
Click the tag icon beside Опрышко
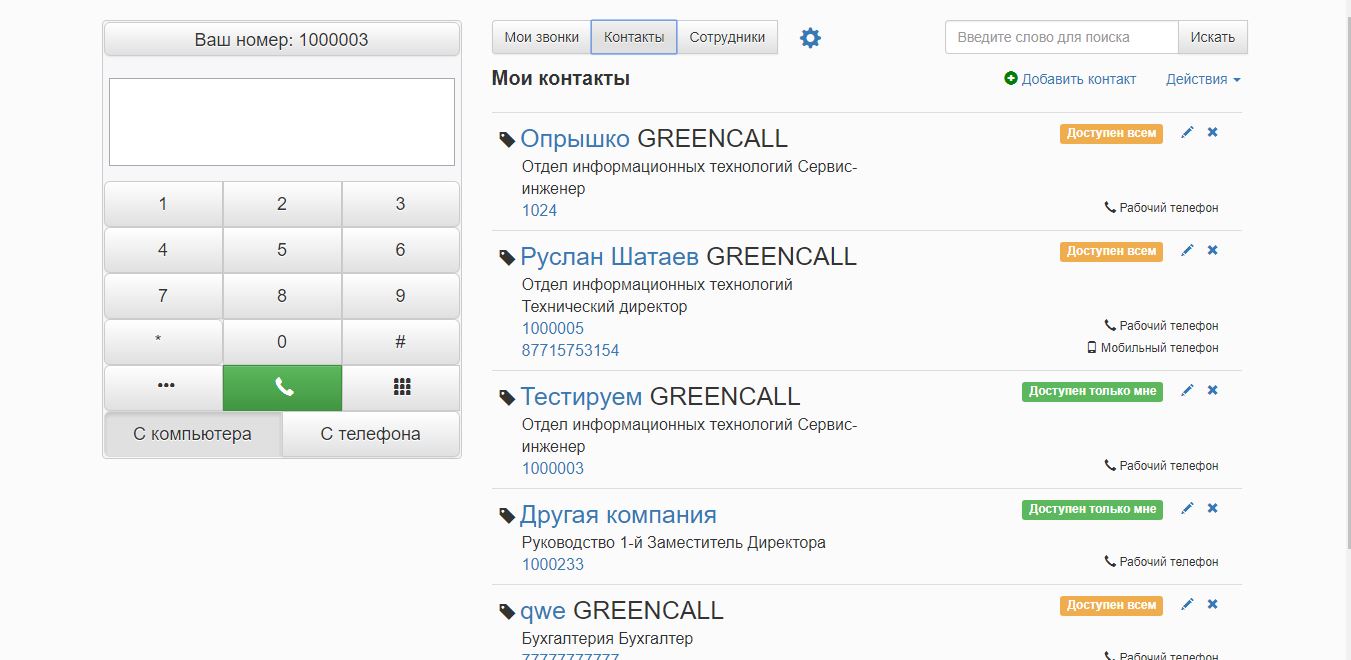click(507, 140)
